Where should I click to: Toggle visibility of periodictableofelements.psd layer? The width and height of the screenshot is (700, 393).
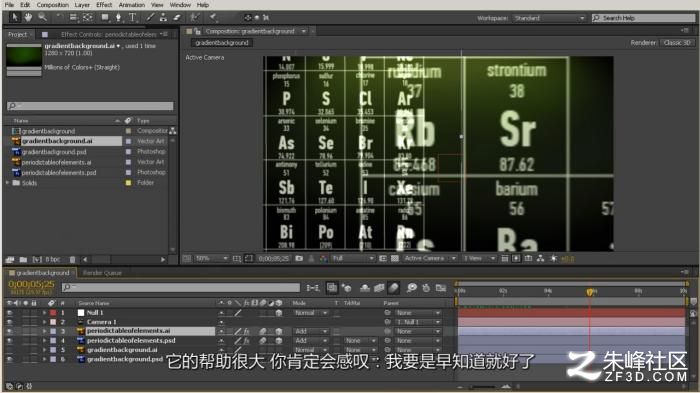click(9, 341)
